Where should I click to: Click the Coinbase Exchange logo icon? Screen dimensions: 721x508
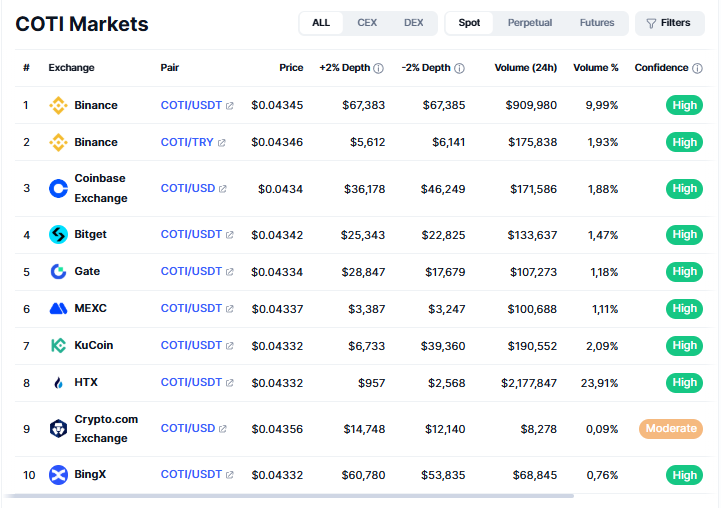click(58, 188)
